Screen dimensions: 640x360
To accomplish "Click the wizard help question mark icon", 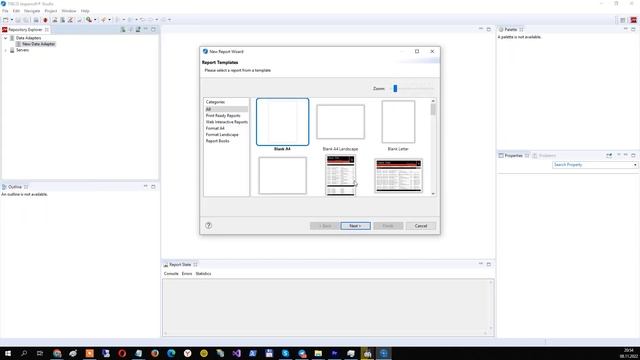I will point(209,225).
